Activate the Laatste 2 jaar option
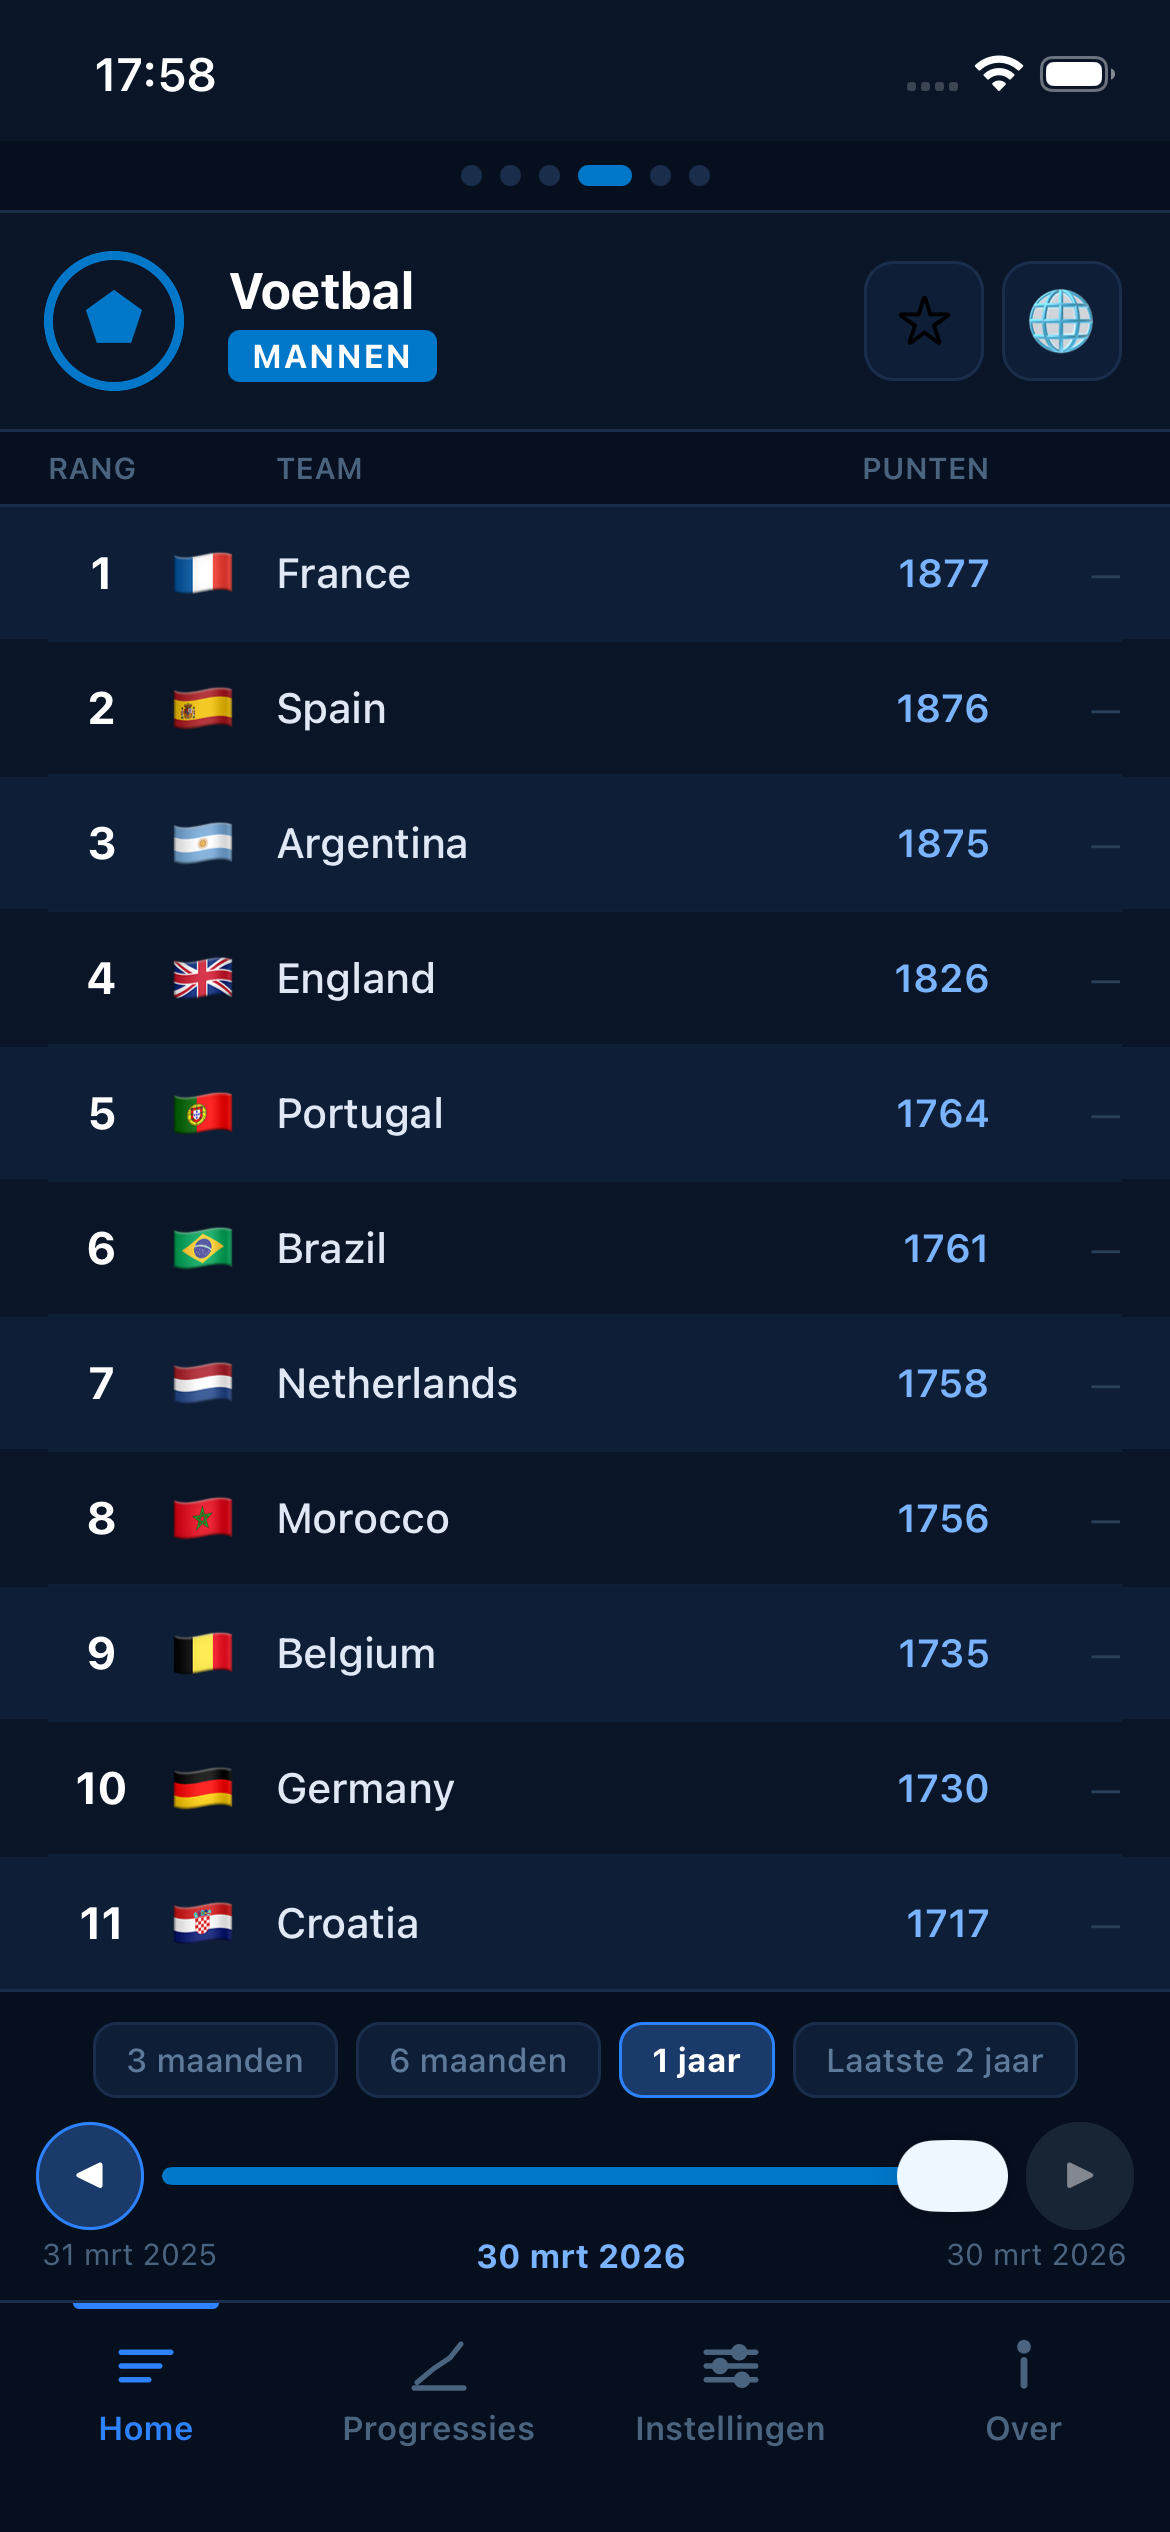This screenshot has height=2532, width=1170. click(934, 2060)
